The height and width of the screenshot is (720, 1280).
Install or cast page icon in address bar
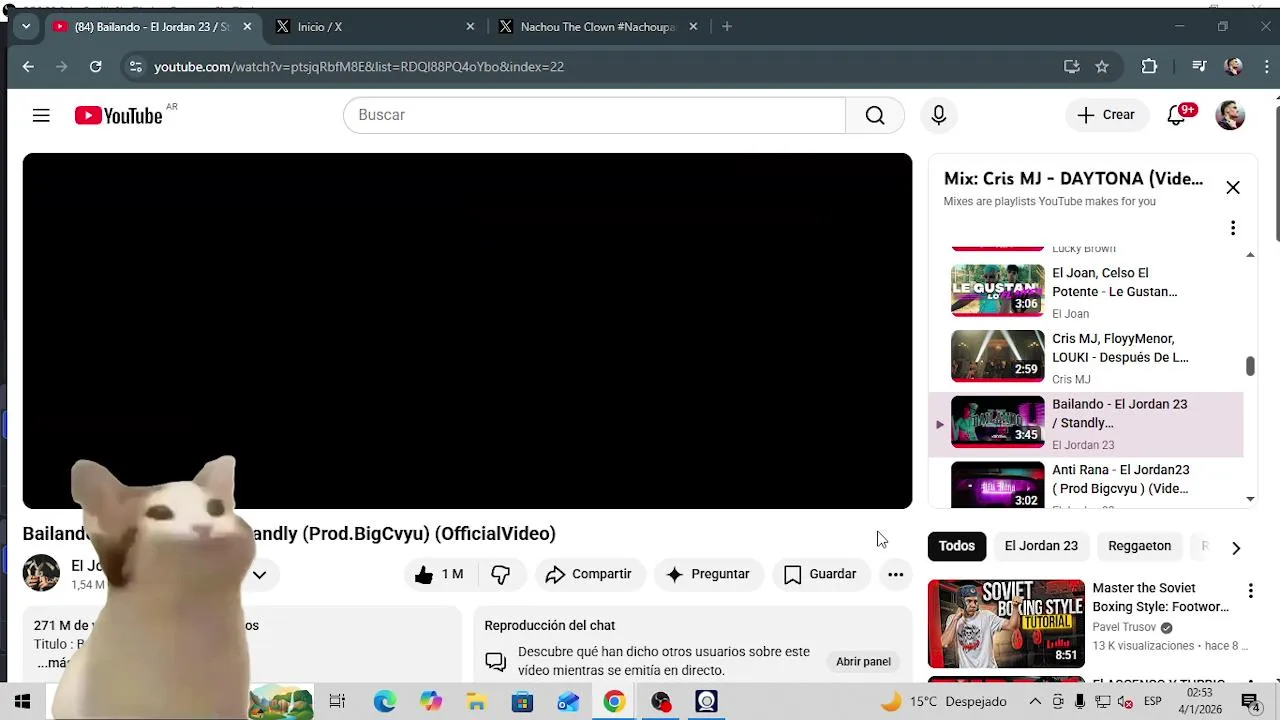pos(1071,67)
